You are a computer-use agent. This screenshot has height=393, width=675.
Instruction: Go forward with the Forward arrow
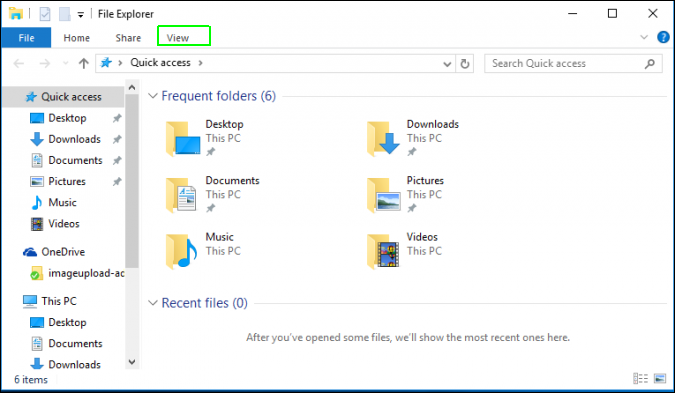point(45,64)
